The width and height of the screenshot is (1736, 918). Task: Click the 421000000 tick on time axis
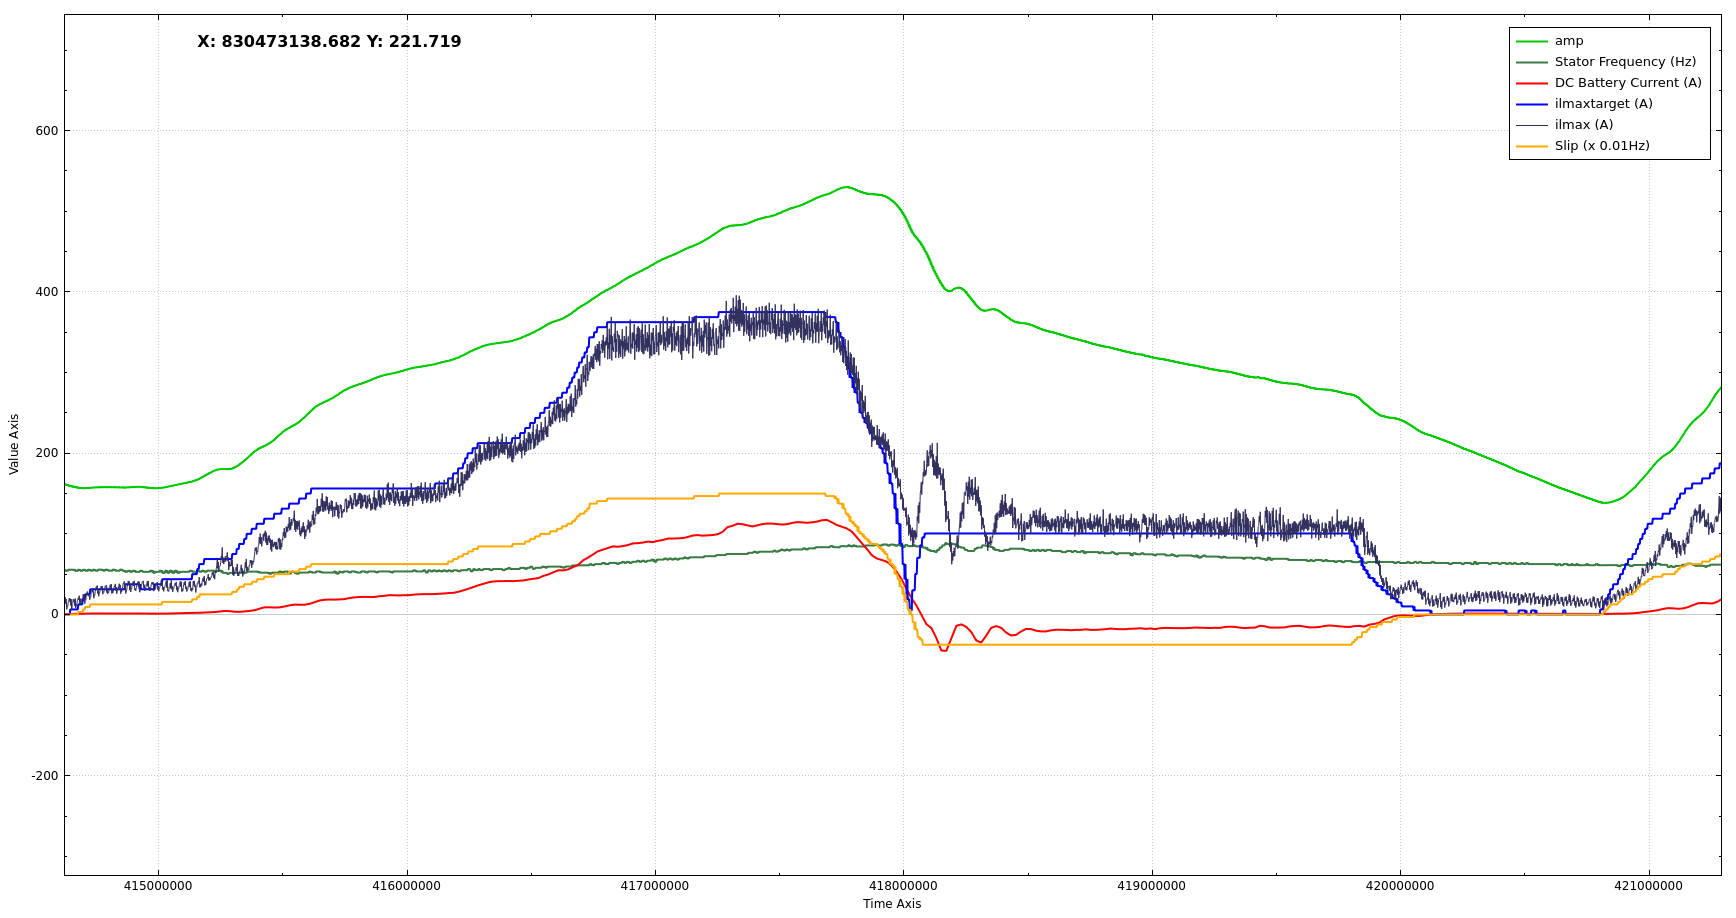tap(1648, 886)
